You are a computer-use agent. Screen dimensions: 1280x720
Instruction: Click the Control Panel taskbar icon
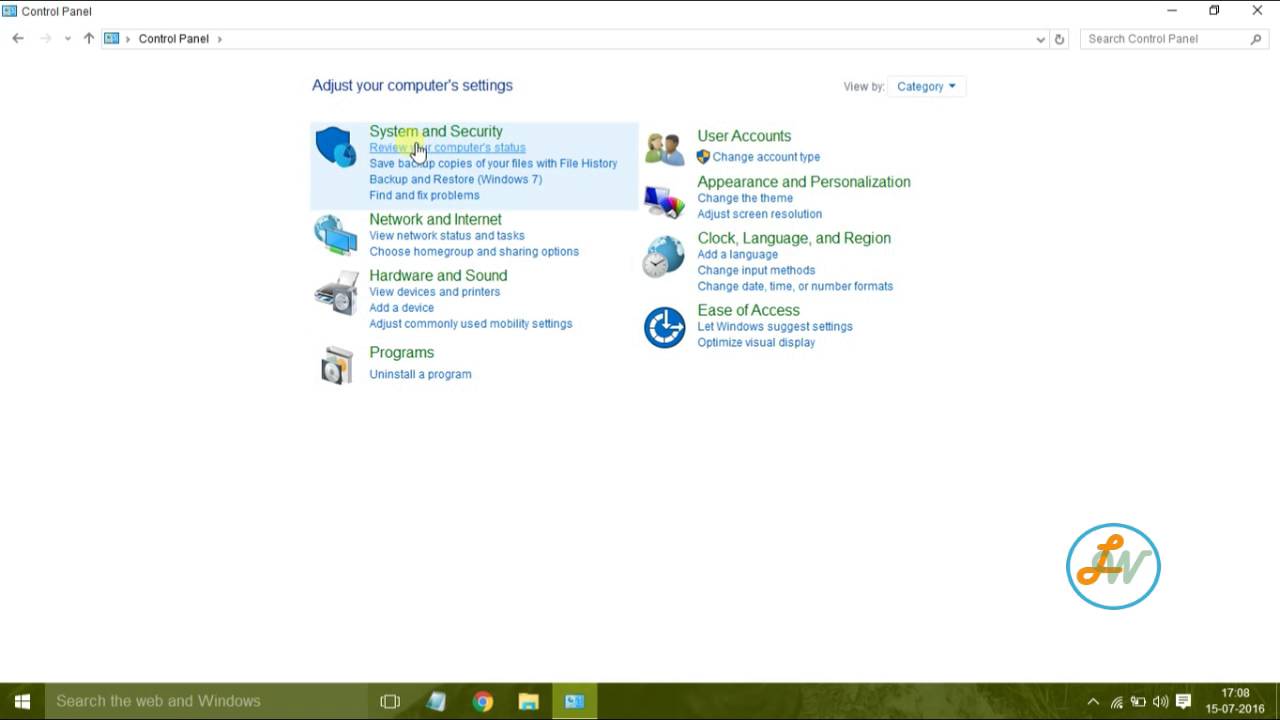tap(575, 701)
